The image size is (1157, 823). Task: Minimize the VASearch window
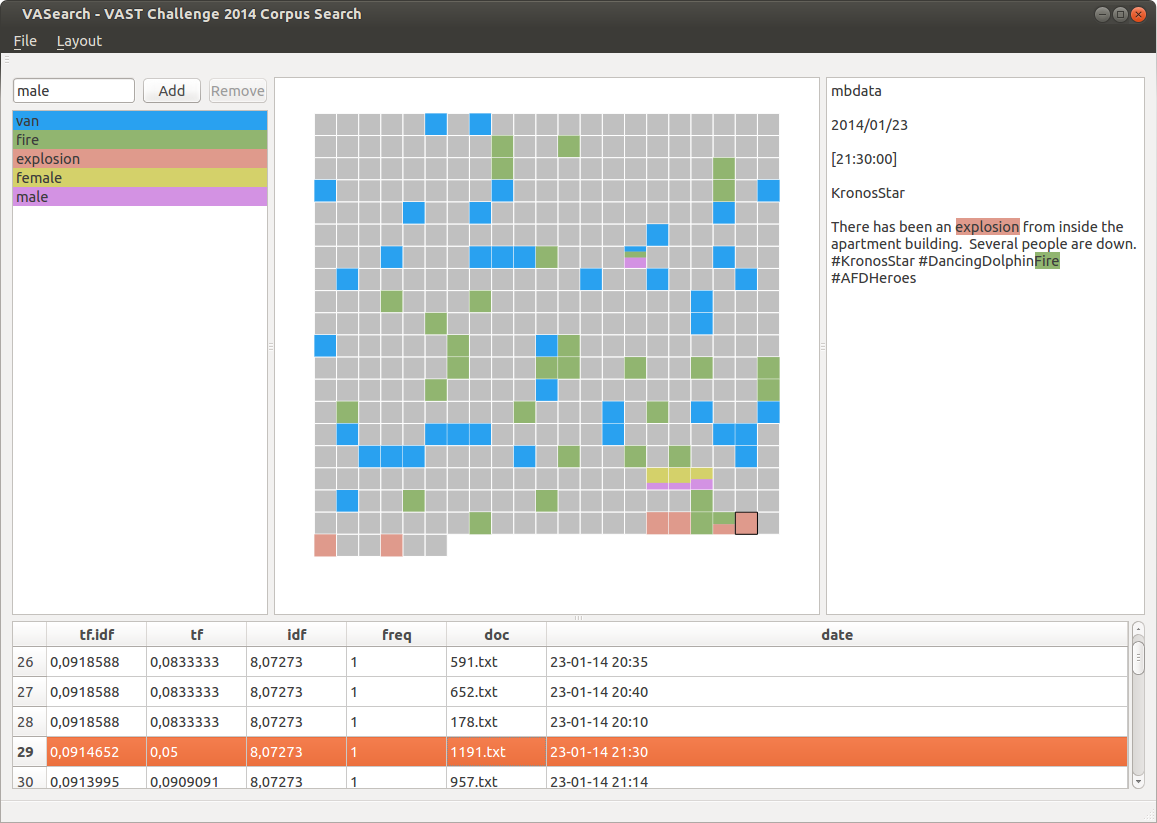click(1102, 14)
